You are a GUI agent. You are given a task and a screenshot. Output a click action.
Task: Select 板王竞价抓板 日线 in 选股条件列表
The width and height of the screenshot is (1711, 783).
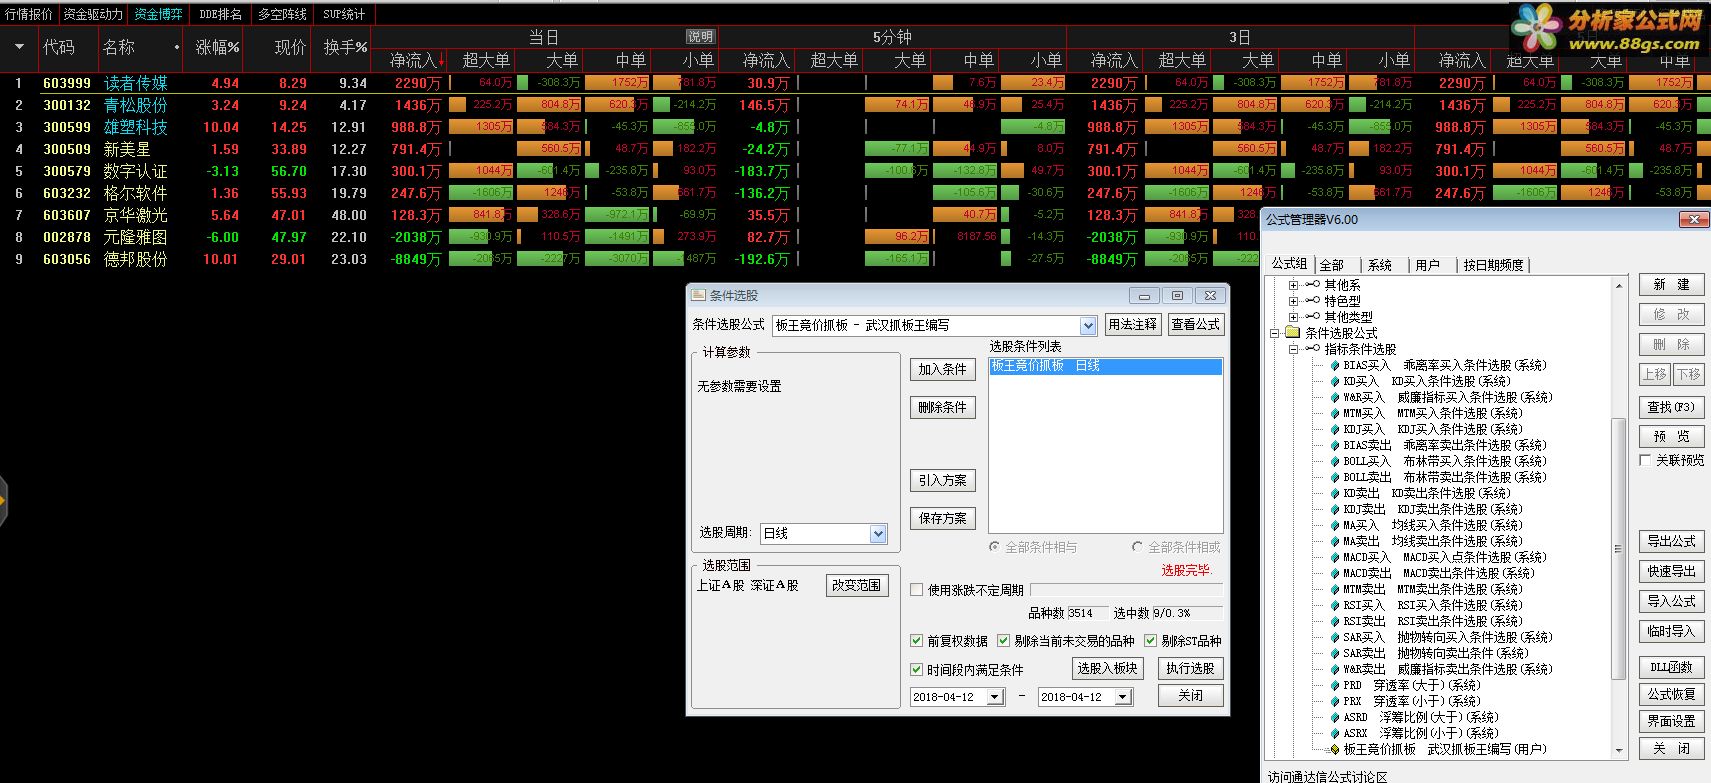(x=1105, y=366)
